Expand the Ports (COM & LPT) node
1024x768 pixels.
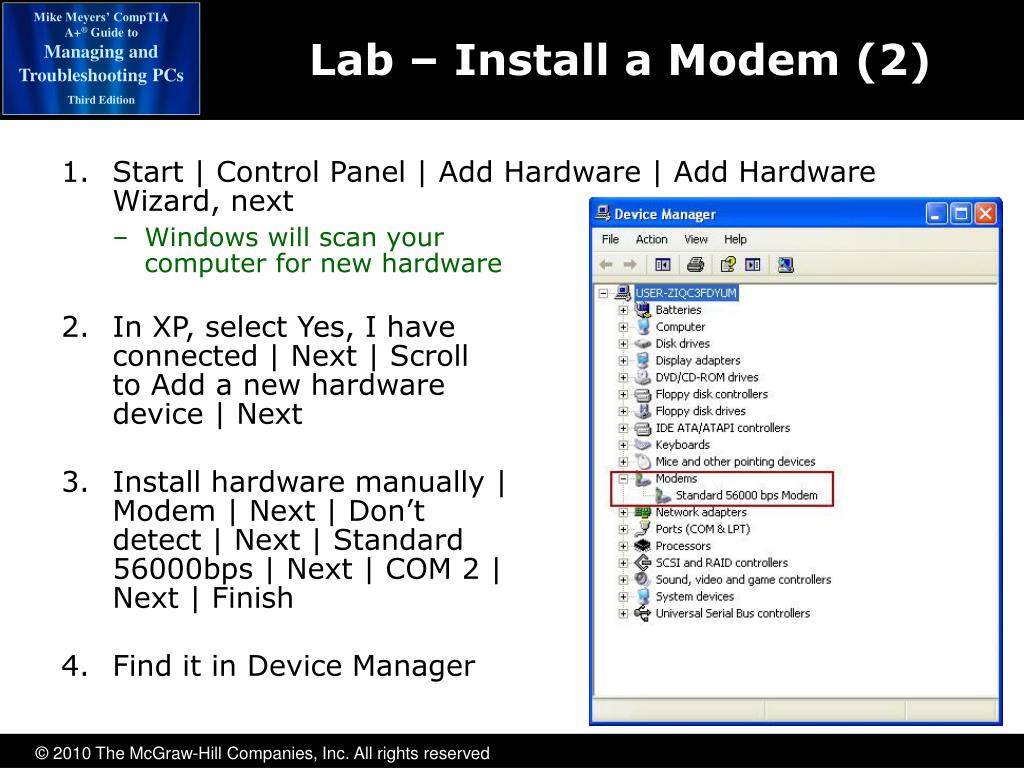(623, 530)
